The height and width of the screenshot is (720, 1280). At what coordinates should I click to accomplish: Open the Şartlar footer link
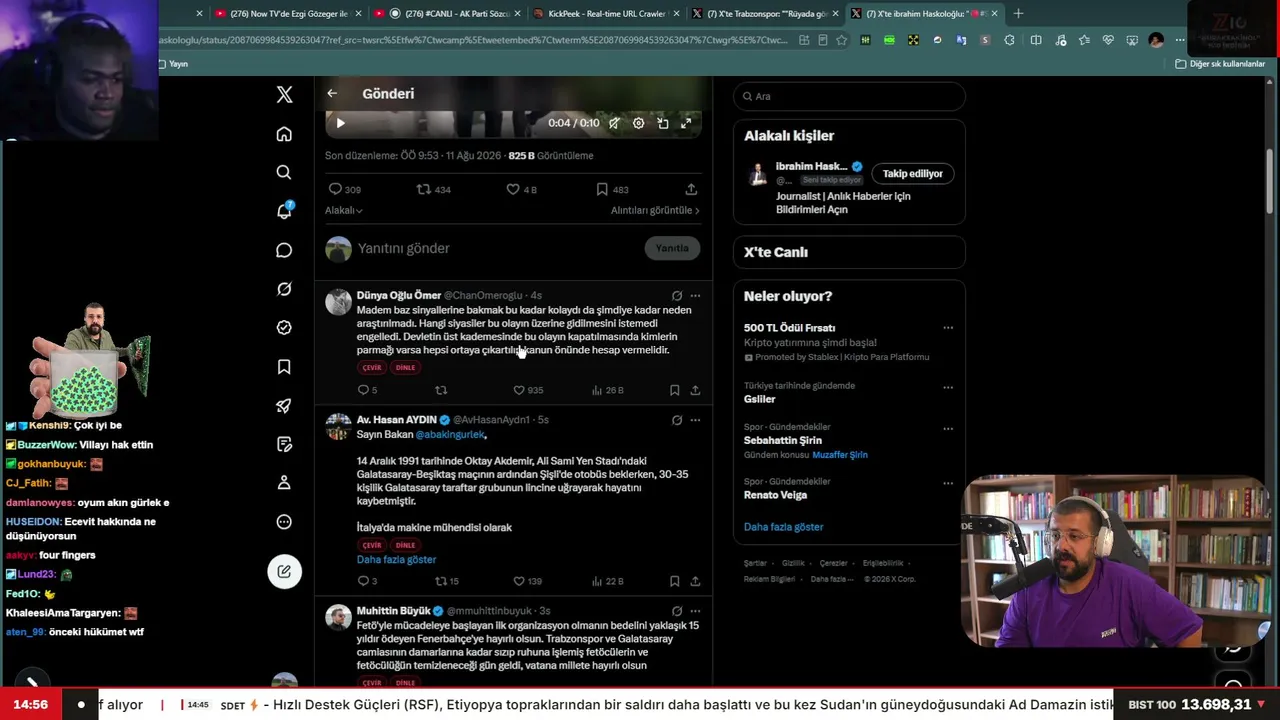[755, 563]
